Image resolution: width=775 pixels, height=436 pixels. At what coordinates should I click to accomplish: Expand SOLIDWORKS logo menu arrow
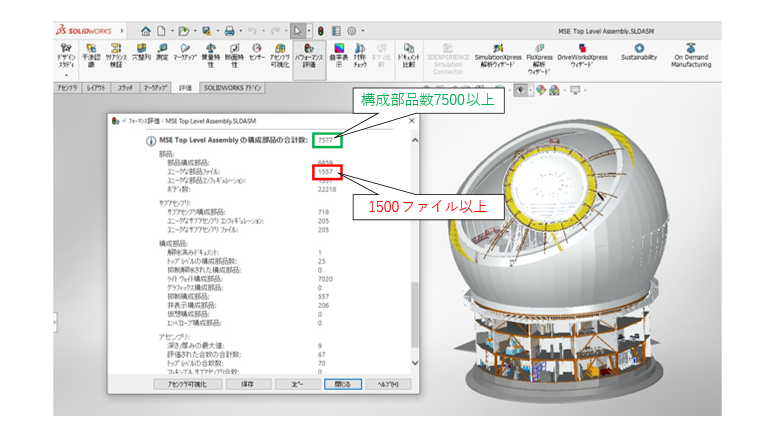tap(122, 31)
